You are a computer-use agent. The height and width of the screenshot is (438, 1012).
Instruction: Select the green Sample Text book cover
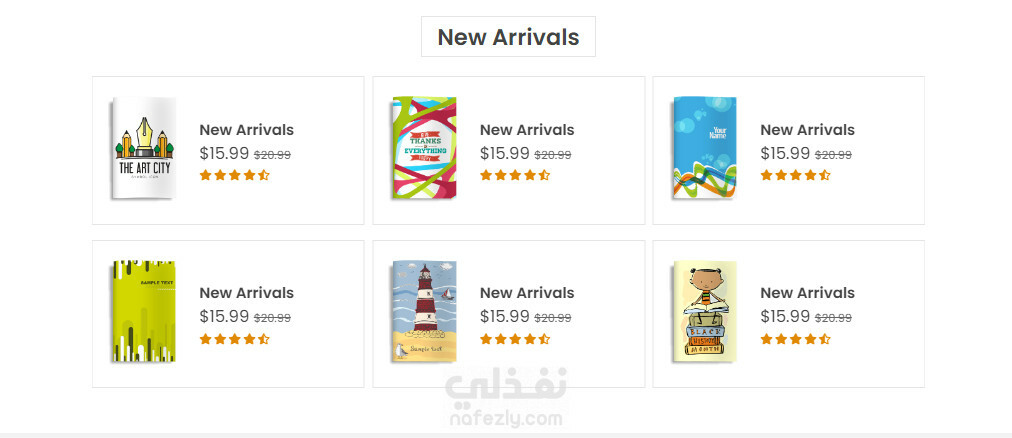pos(144,312)
